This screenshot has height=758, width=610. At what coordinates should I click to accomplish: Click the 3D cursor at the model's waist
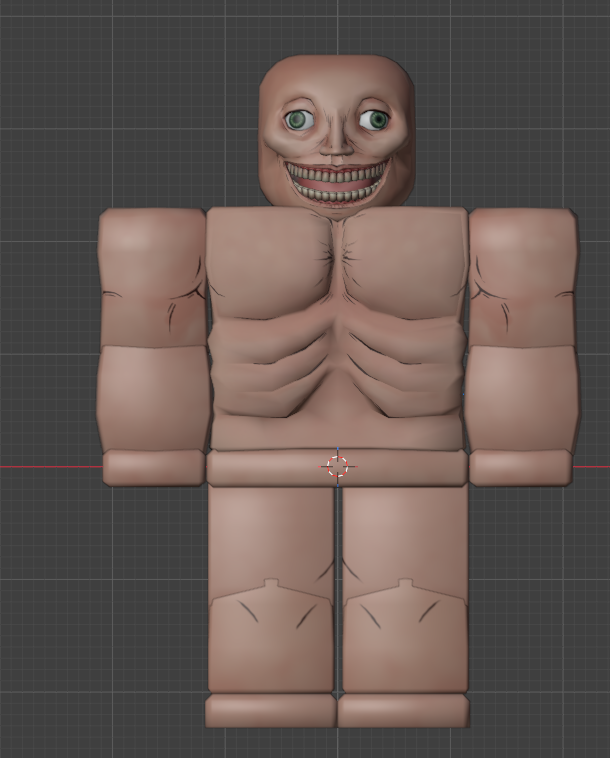click(337, 466)
